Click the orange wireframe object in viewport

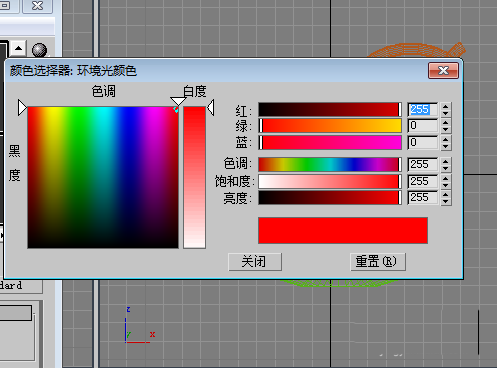pyautogui.click(x=416, y=50)
